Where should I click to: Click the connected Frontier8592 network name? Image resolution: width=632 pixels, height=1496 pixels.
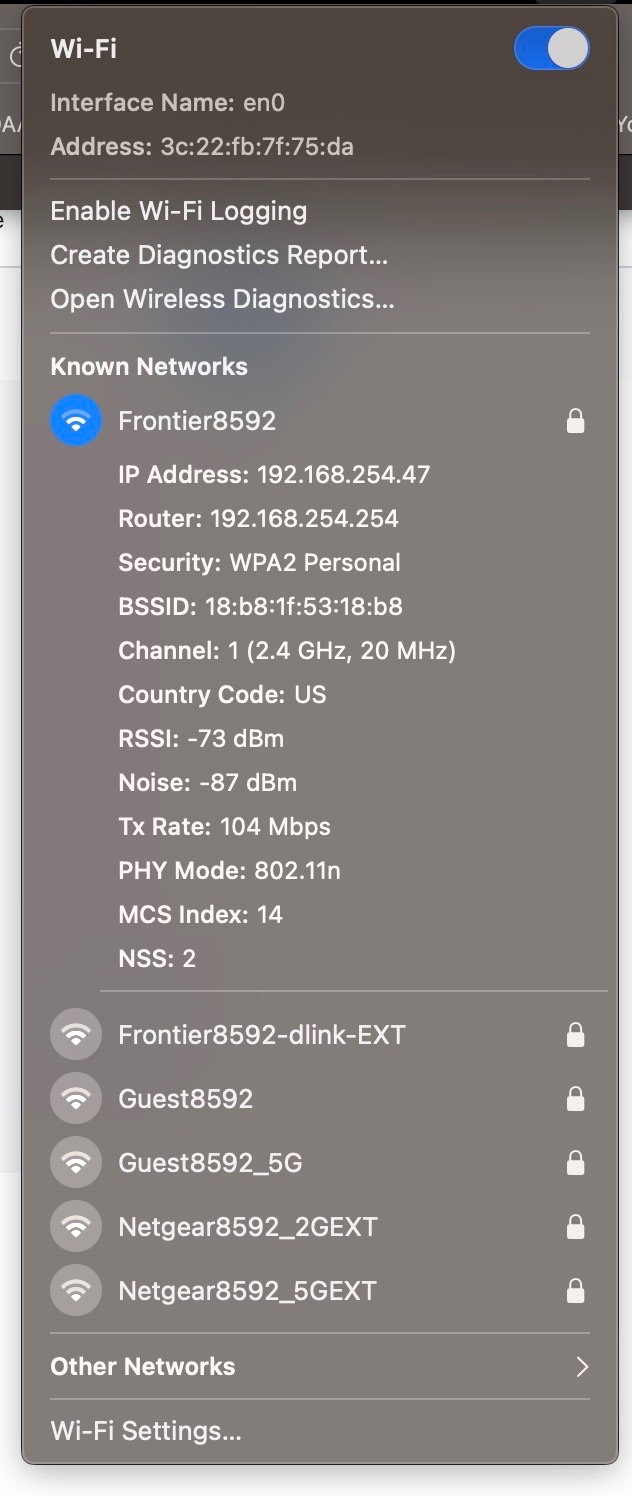pyautogui.click(x=197, y=421)
